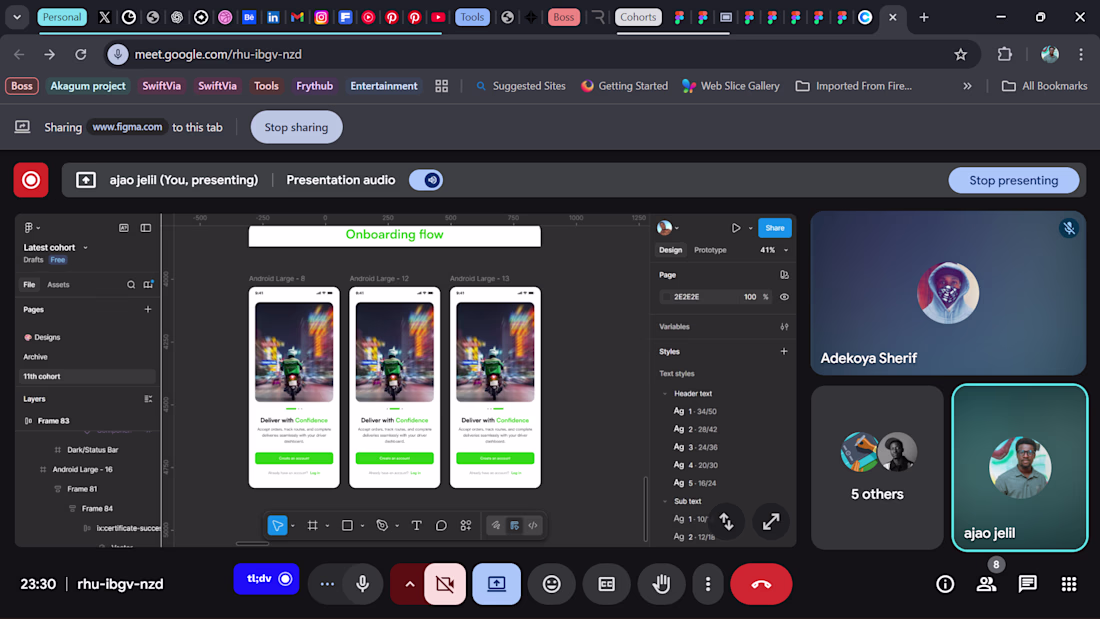Select the Pen tool in Figma
This screenshot has width=1100, height=619.
click(382, 525)
